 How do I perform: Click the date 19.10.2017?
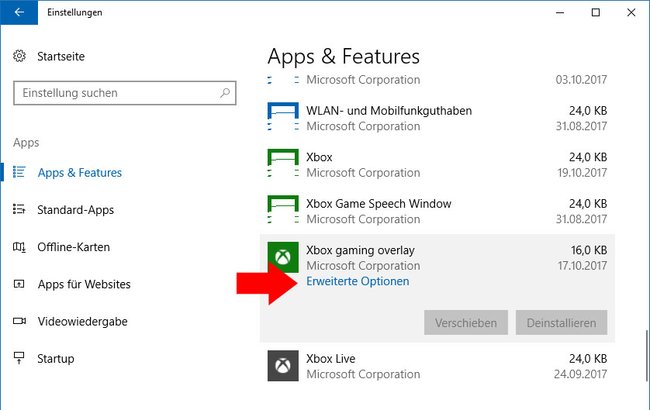[x=582, y=172]
